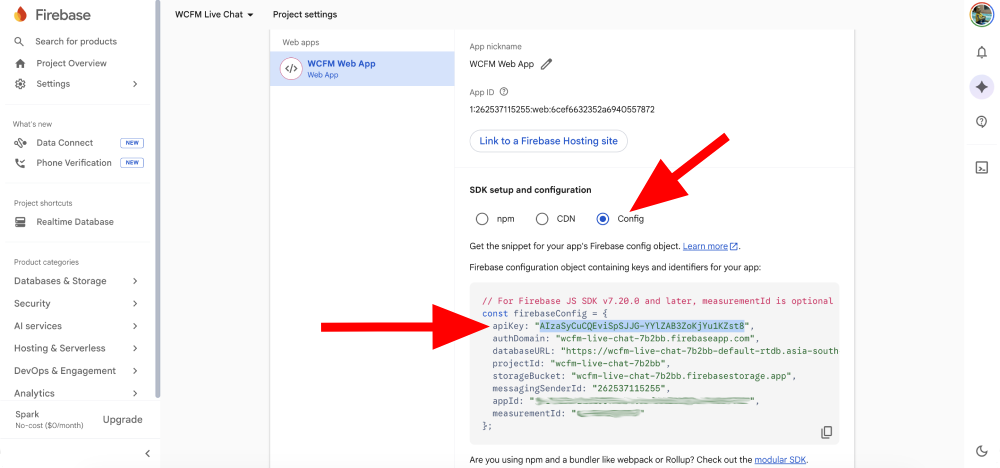Select the npm radio button

[482, 219]
